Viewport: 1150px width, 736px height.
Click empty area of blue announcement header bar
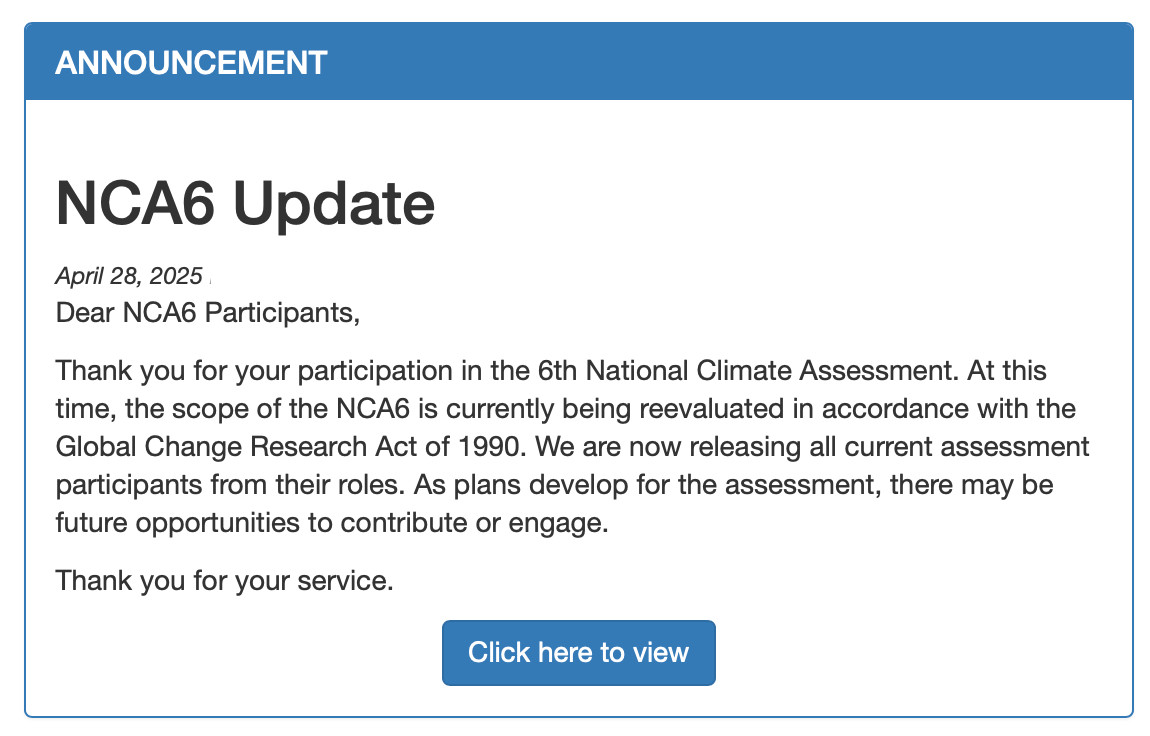click(733, 63)
